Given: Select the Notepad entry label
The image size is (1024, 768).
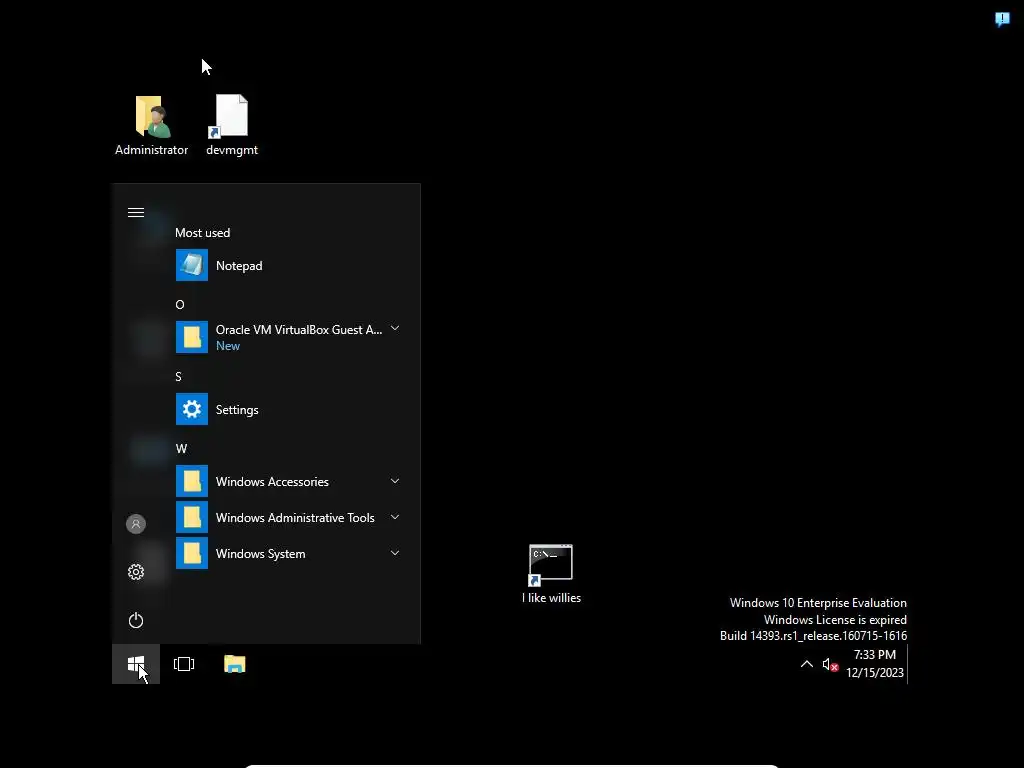Looking at the screenshot, I should [239, 266].
